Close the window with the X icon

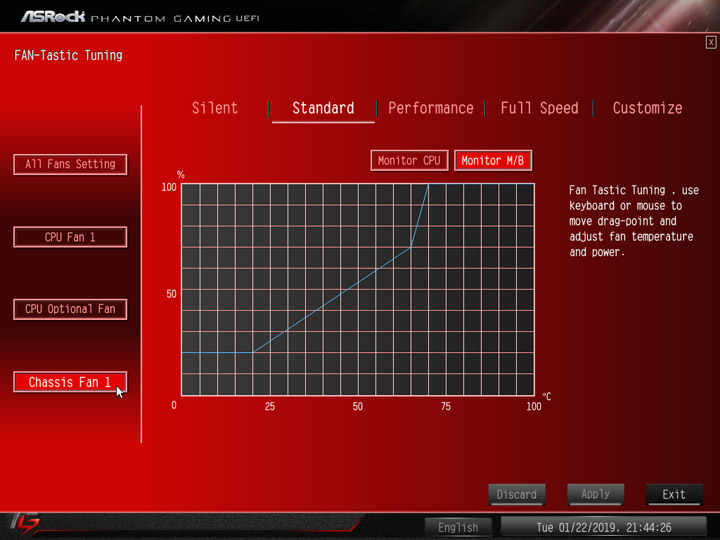(711, 43)
